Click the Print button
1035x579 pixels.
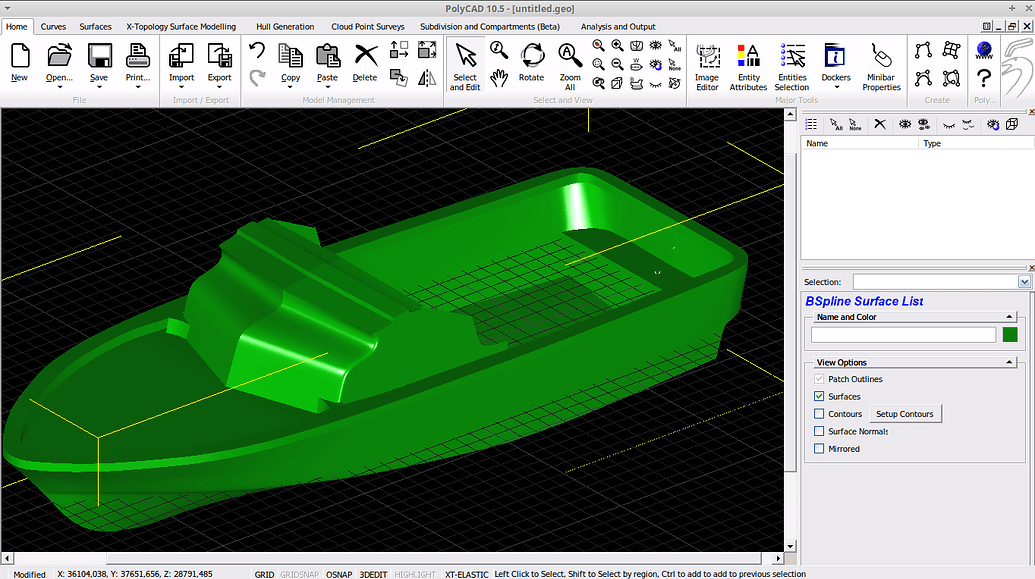[138, 62]
